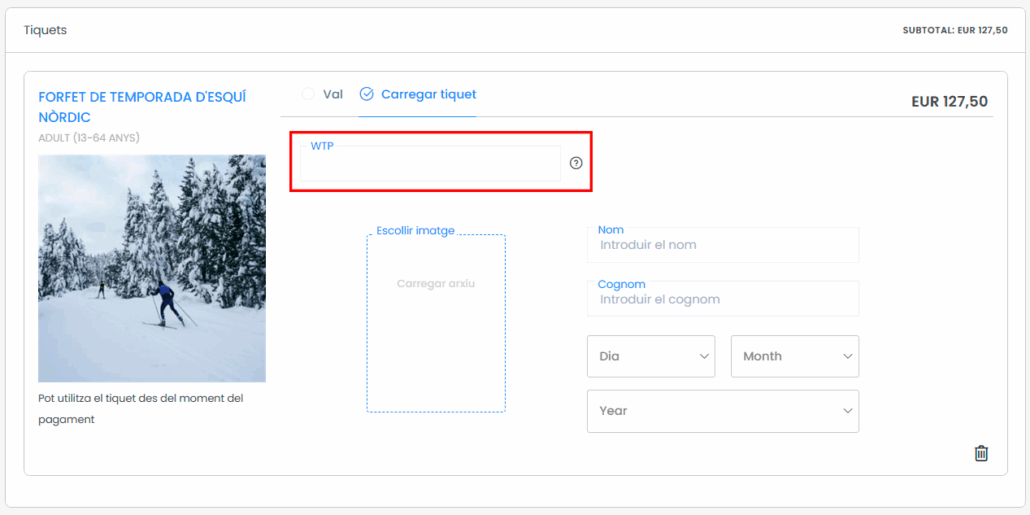Viewport: 1030px width, 515px height.
Task: Click the Carregar arxiu text
Action: [x=436, y=283]
